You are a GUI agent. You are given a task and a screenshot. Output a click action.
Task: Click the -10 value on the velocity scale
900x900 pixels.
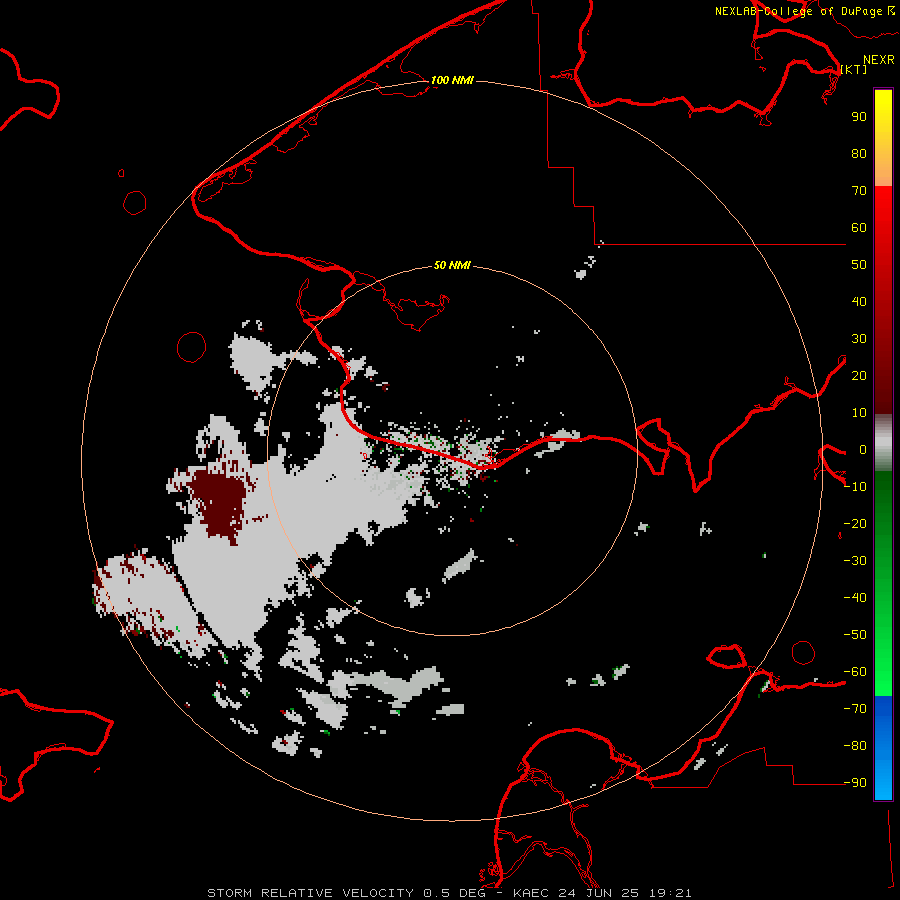click(855, 487)
